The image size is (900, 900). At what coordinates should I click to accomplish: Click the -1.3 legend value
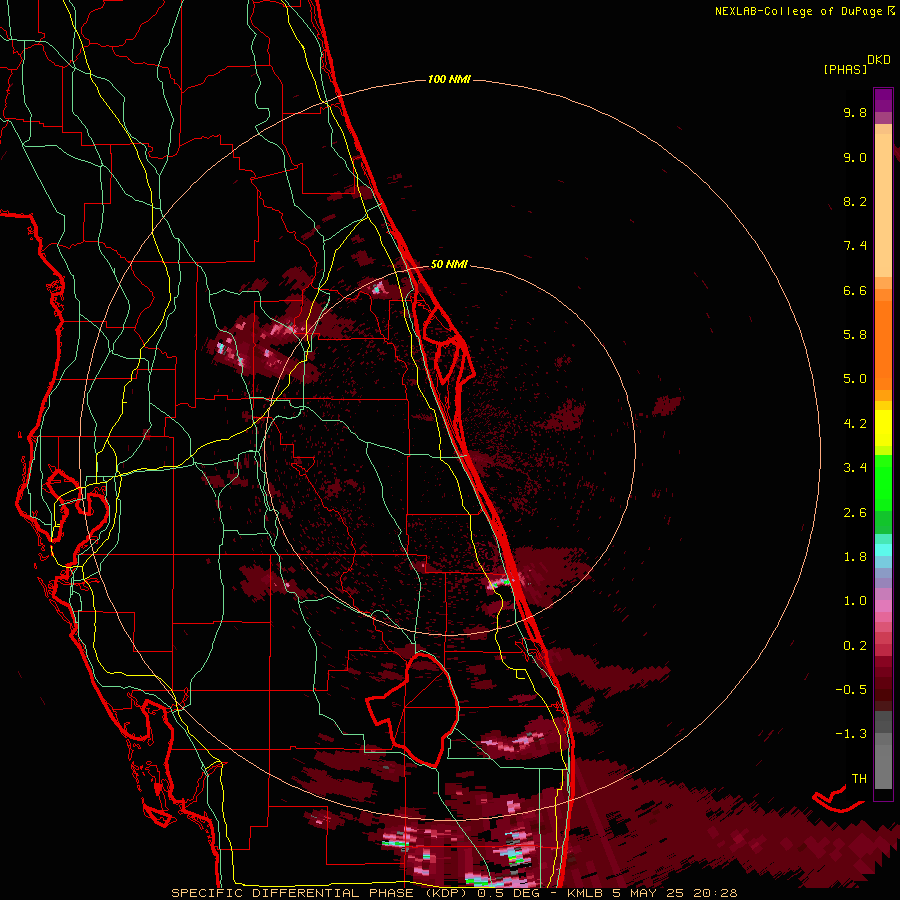pyautogui.click(x=851, y=734)
